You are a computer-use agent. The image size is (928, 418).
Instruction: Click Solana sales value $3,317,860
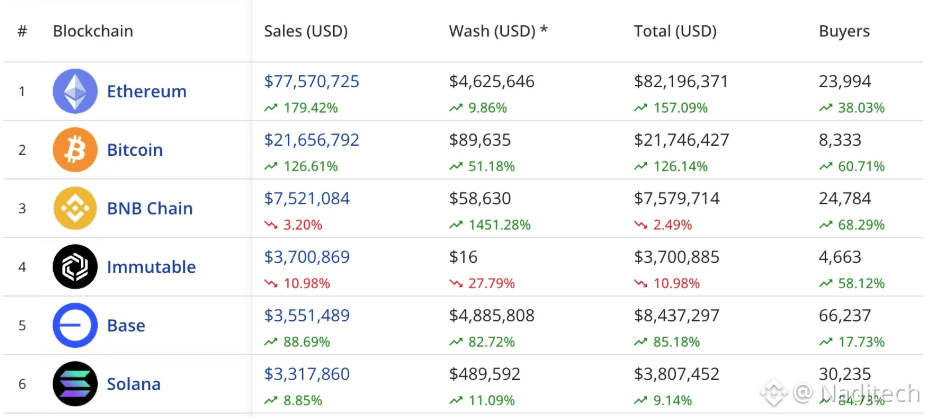(306, 374)
